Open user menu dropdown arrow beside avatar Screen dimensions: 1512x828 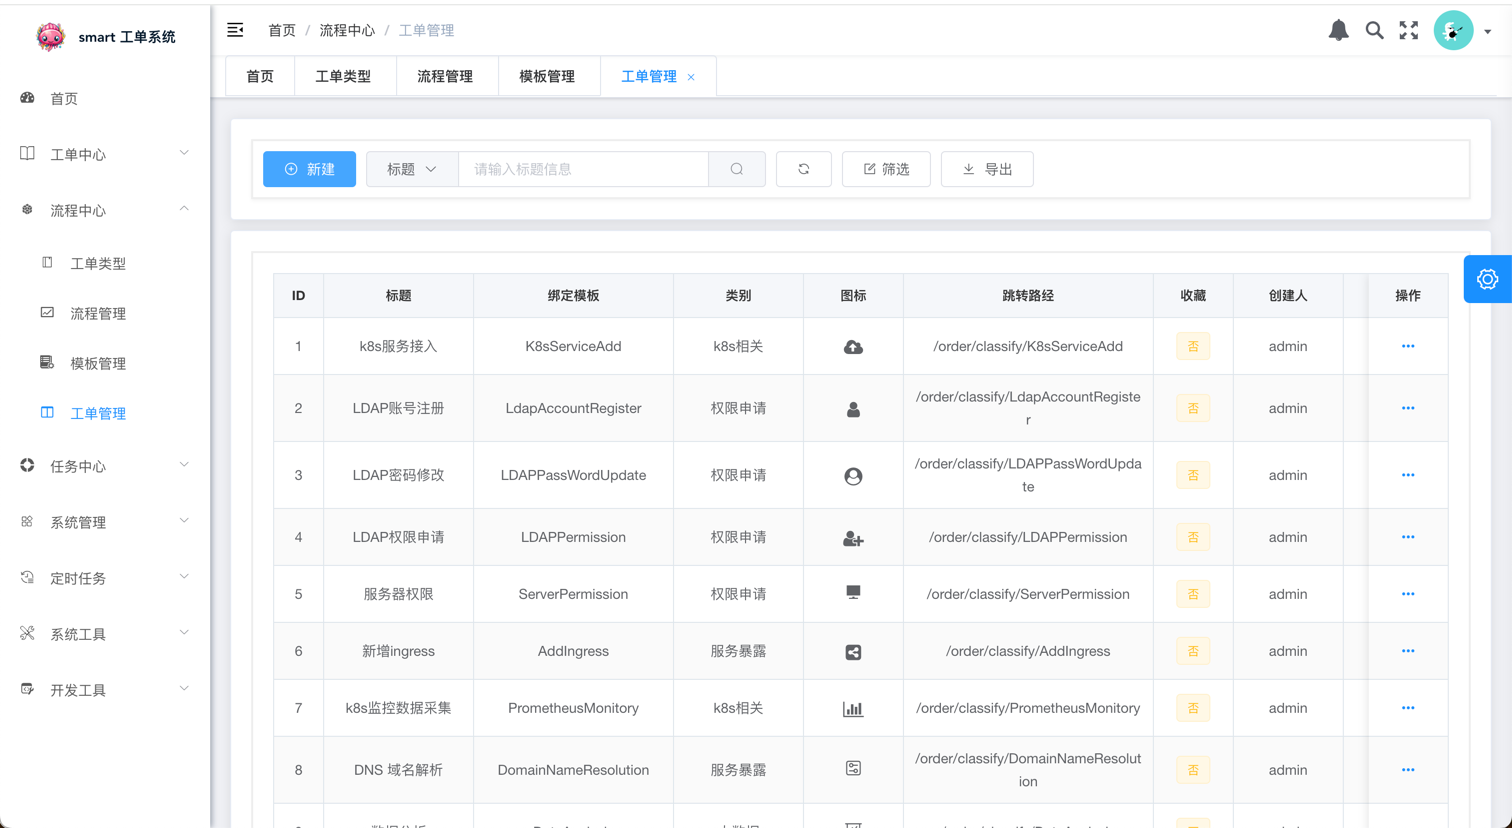click(1488, 32)
